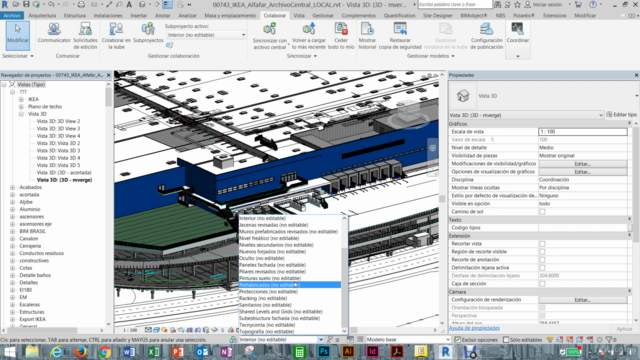Open Archivo menu
Screen dimensions: 640x360
tap(12, 16)
